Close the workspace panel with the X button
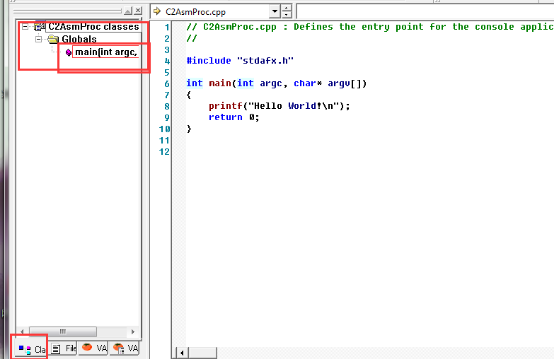This screenshot has width=554, height=360. (x=138, y=11)
